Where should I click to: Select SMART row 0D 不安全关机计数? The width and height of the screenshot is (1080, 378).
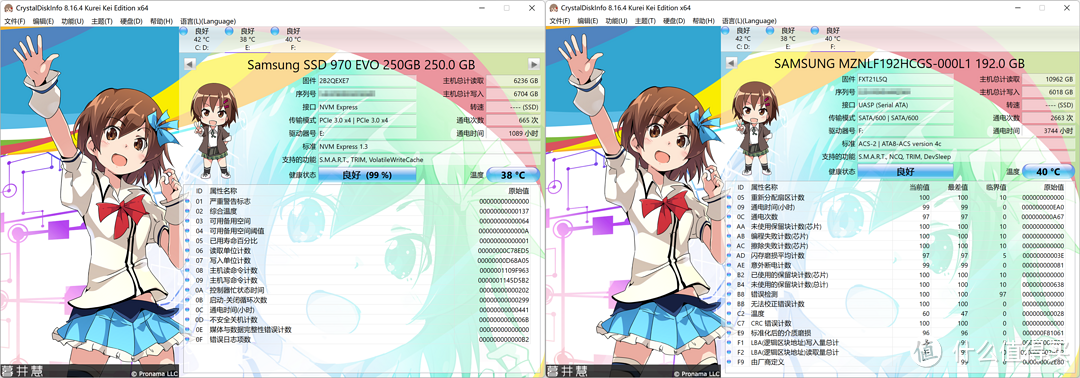click(x=361, y=320)
